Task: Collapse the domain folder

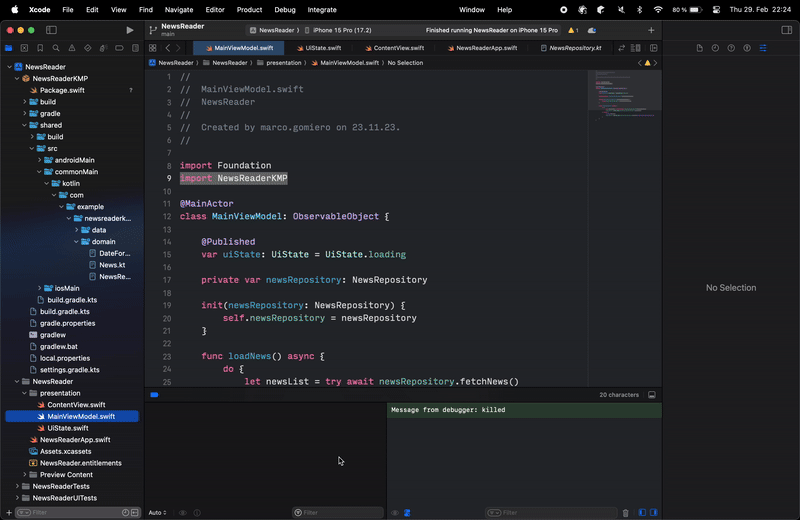Action: point(76,242)
